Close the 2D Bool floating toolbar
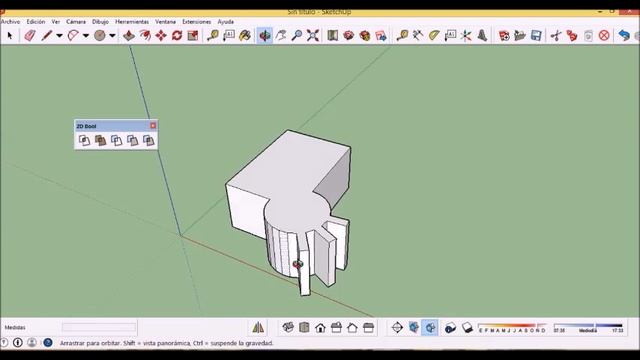 point(153,126)
